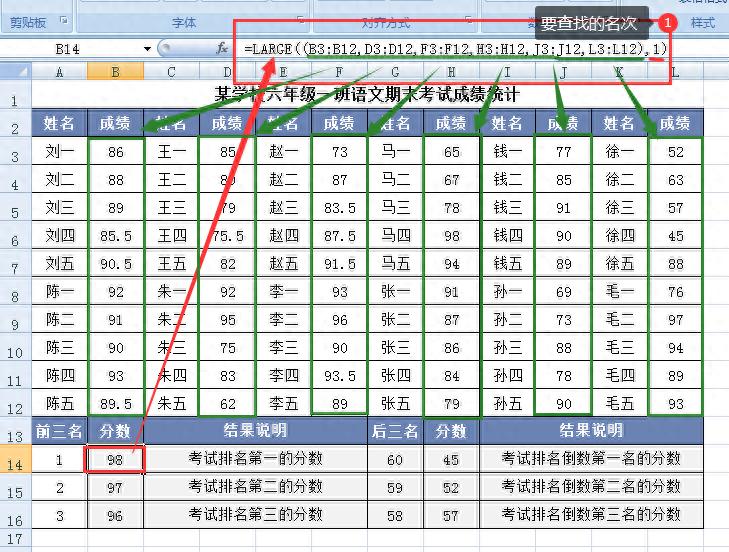Click the name cell 马五
729x552 pixels.
[x=395, y=264]
